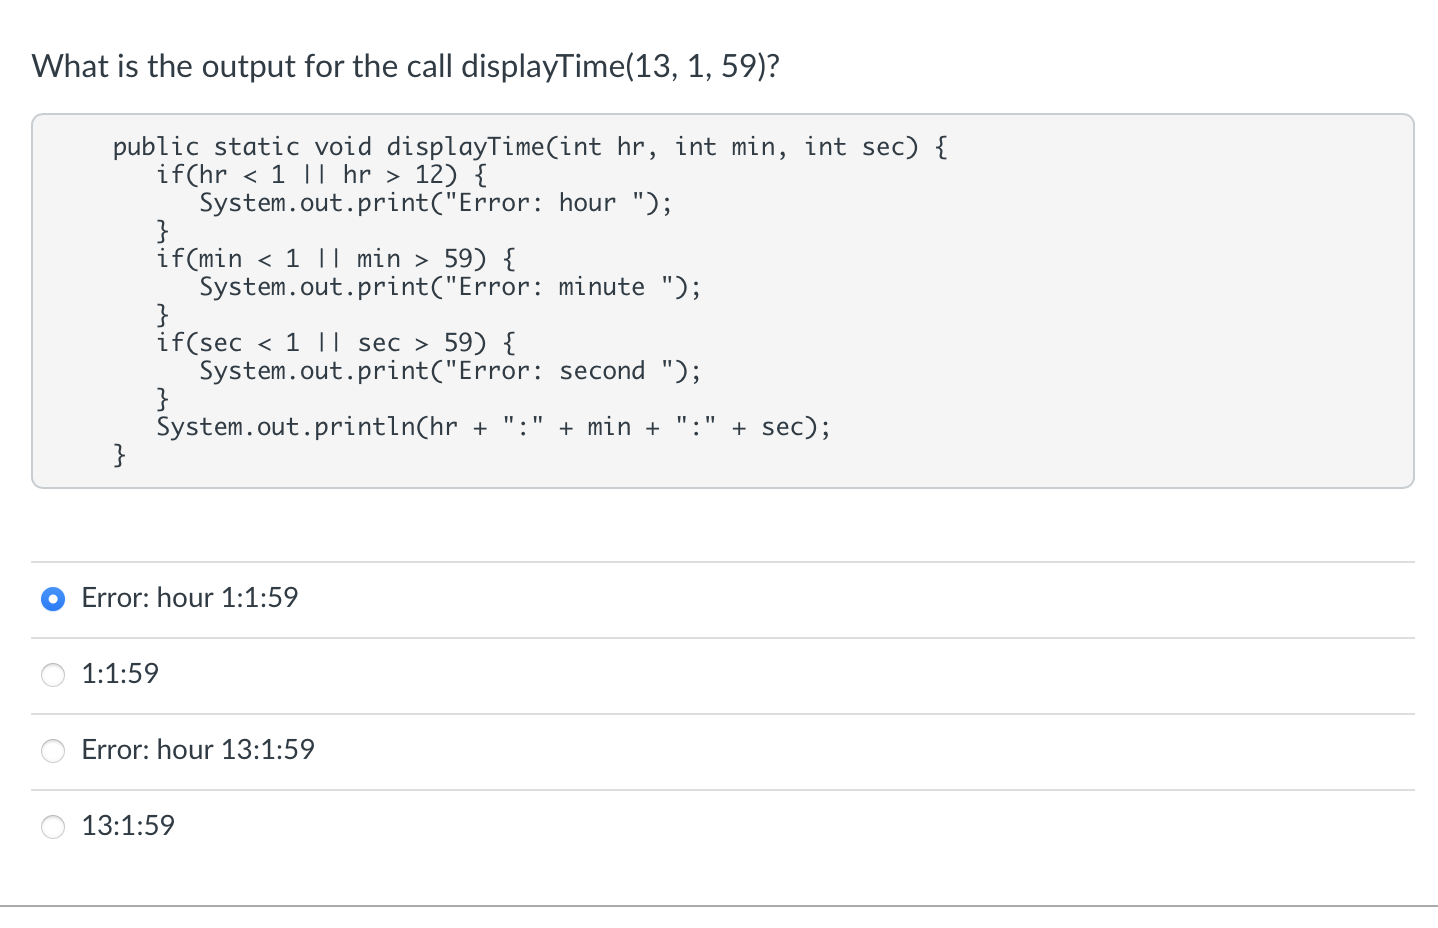Click the question text about displayTime(13, 1, 59)
Image resolution: width=1438 pixels, height=928 pixels.
405,66
